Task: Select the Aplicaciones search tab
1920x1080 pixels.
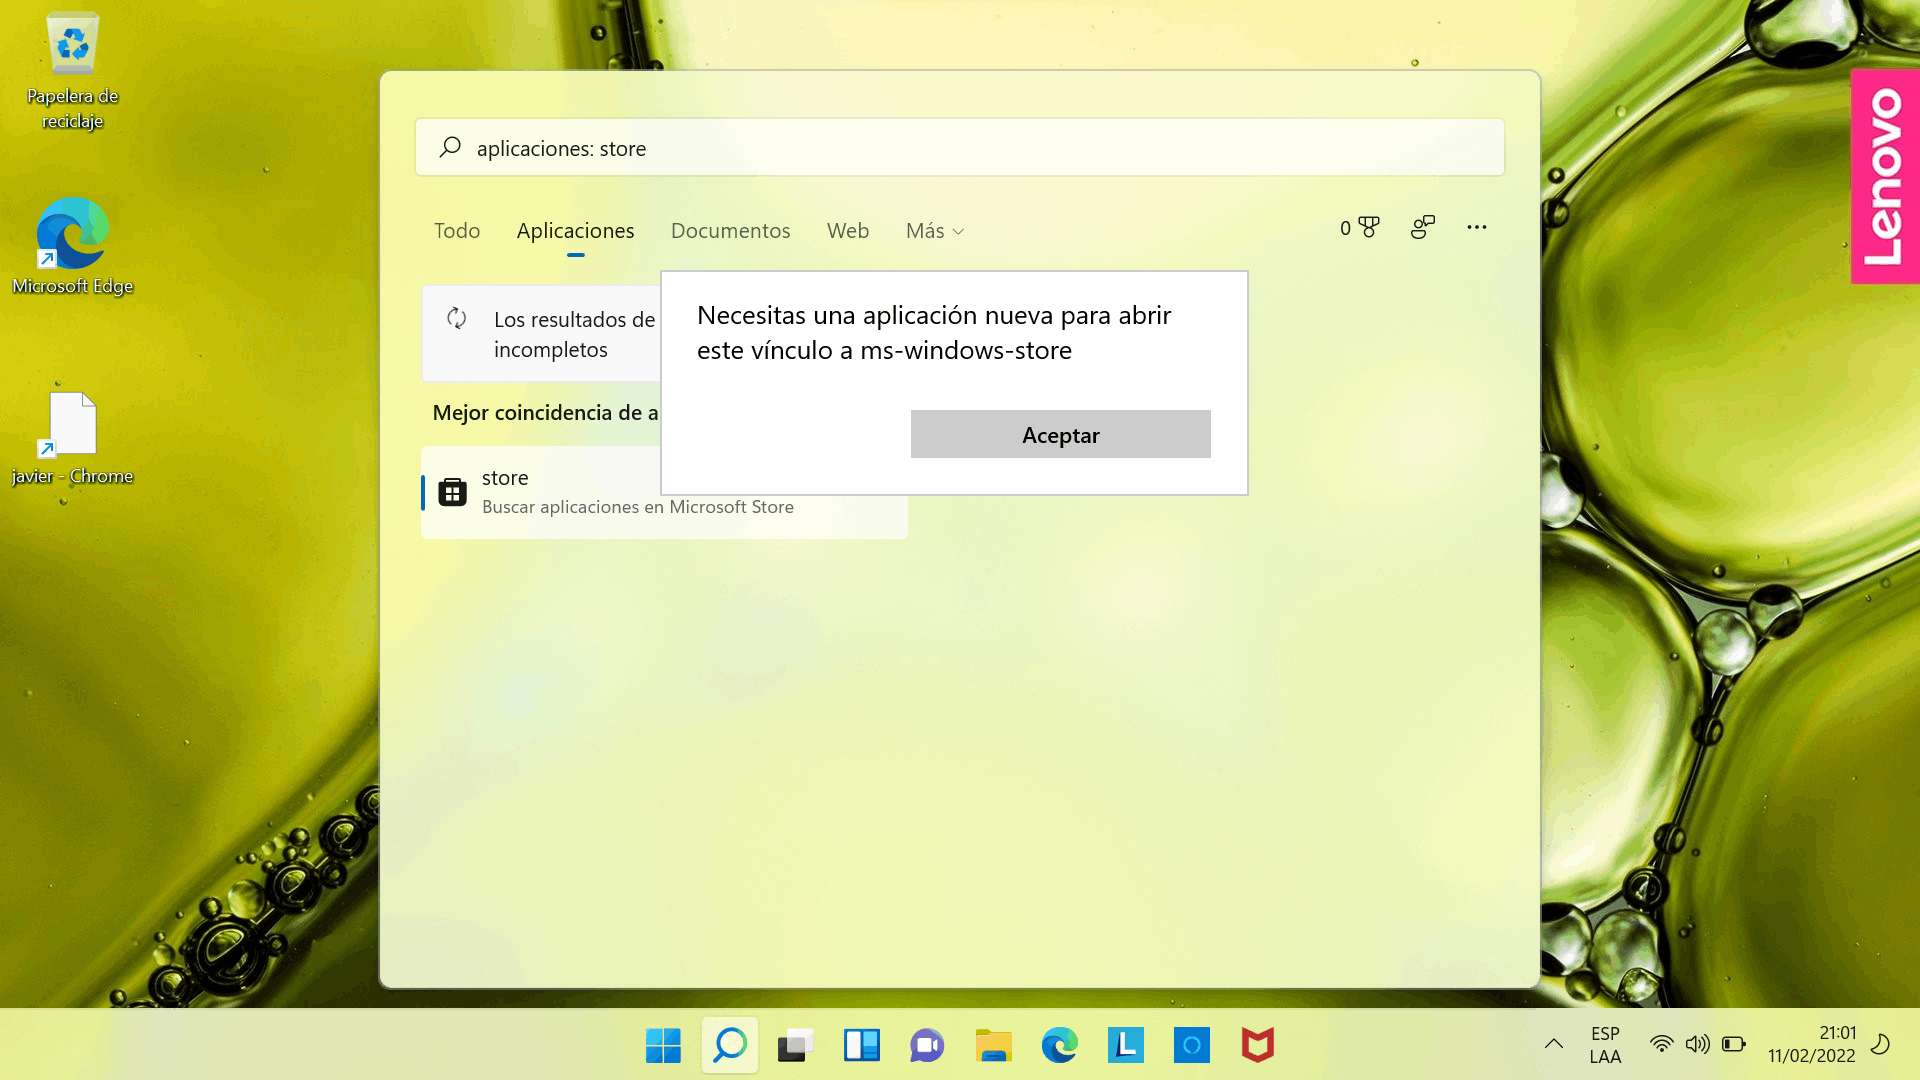Action: [x=575, y=230]
